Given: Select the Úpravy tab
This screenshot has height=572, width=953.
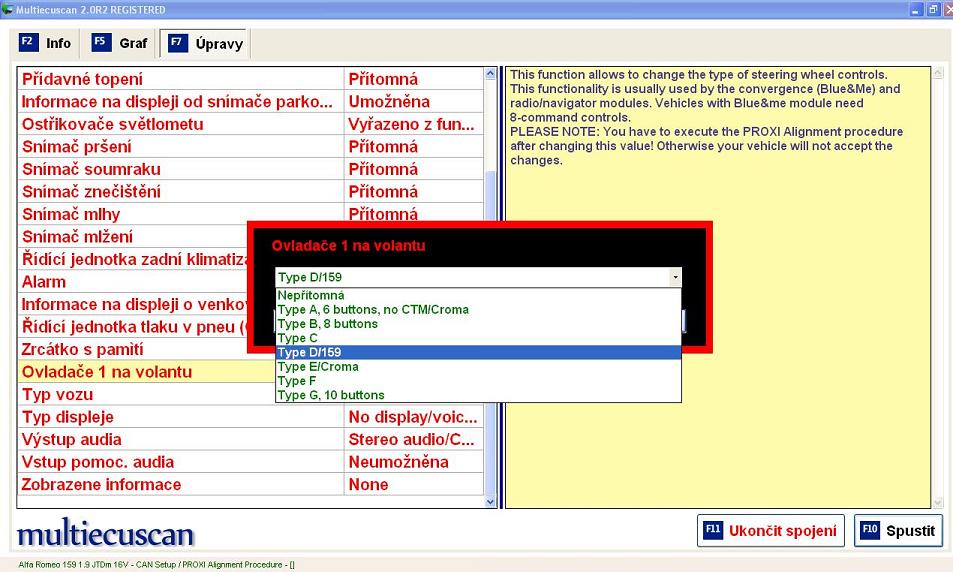Looking at the screenshot, I should [x=205, y=43].
